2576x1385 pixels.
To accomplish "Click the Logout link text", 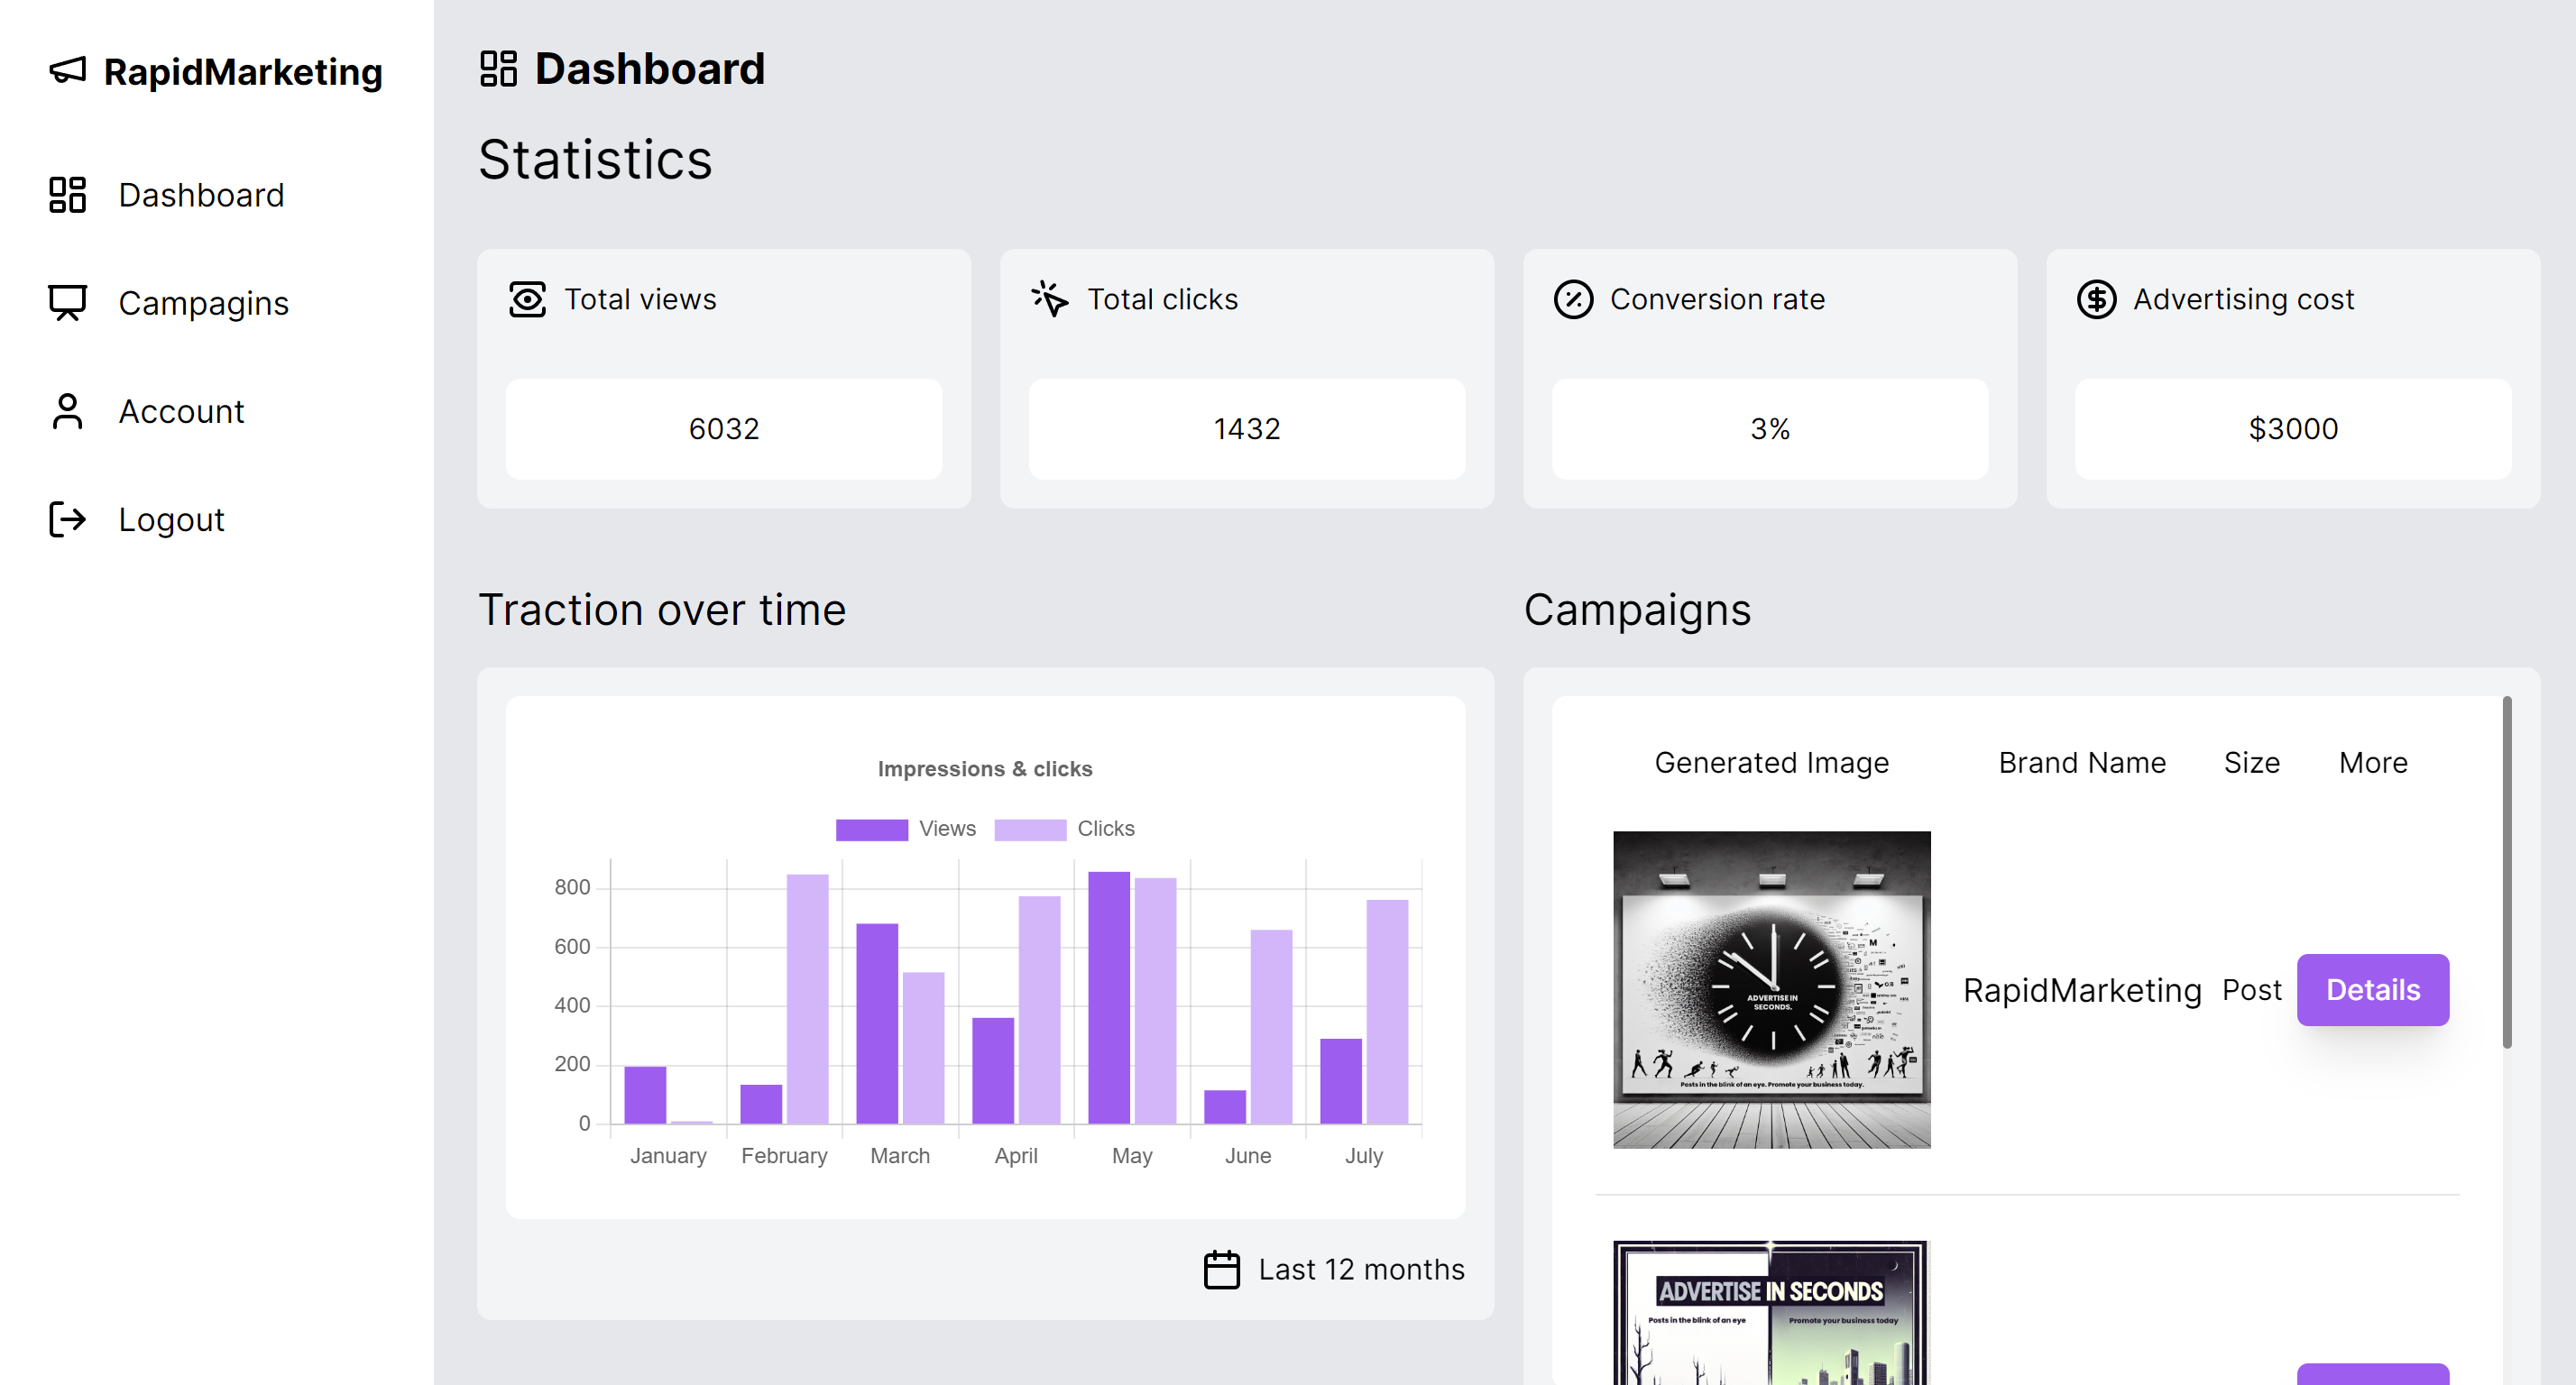I will pyautogui.click(x=171, y=519).
